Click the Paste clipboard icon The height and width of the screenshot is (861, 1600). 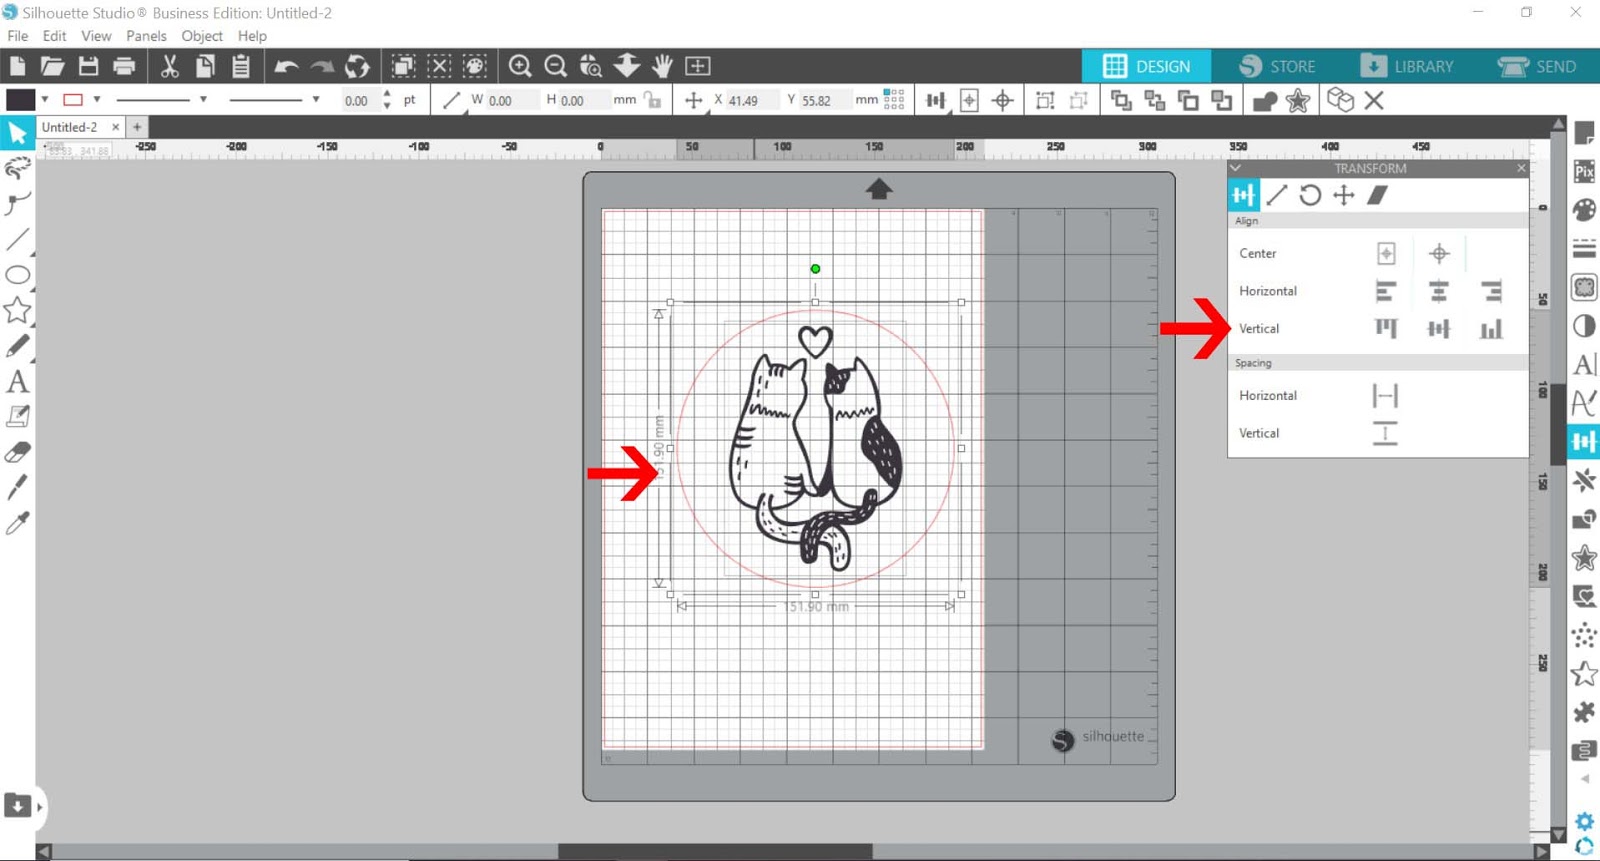(240, 66)
